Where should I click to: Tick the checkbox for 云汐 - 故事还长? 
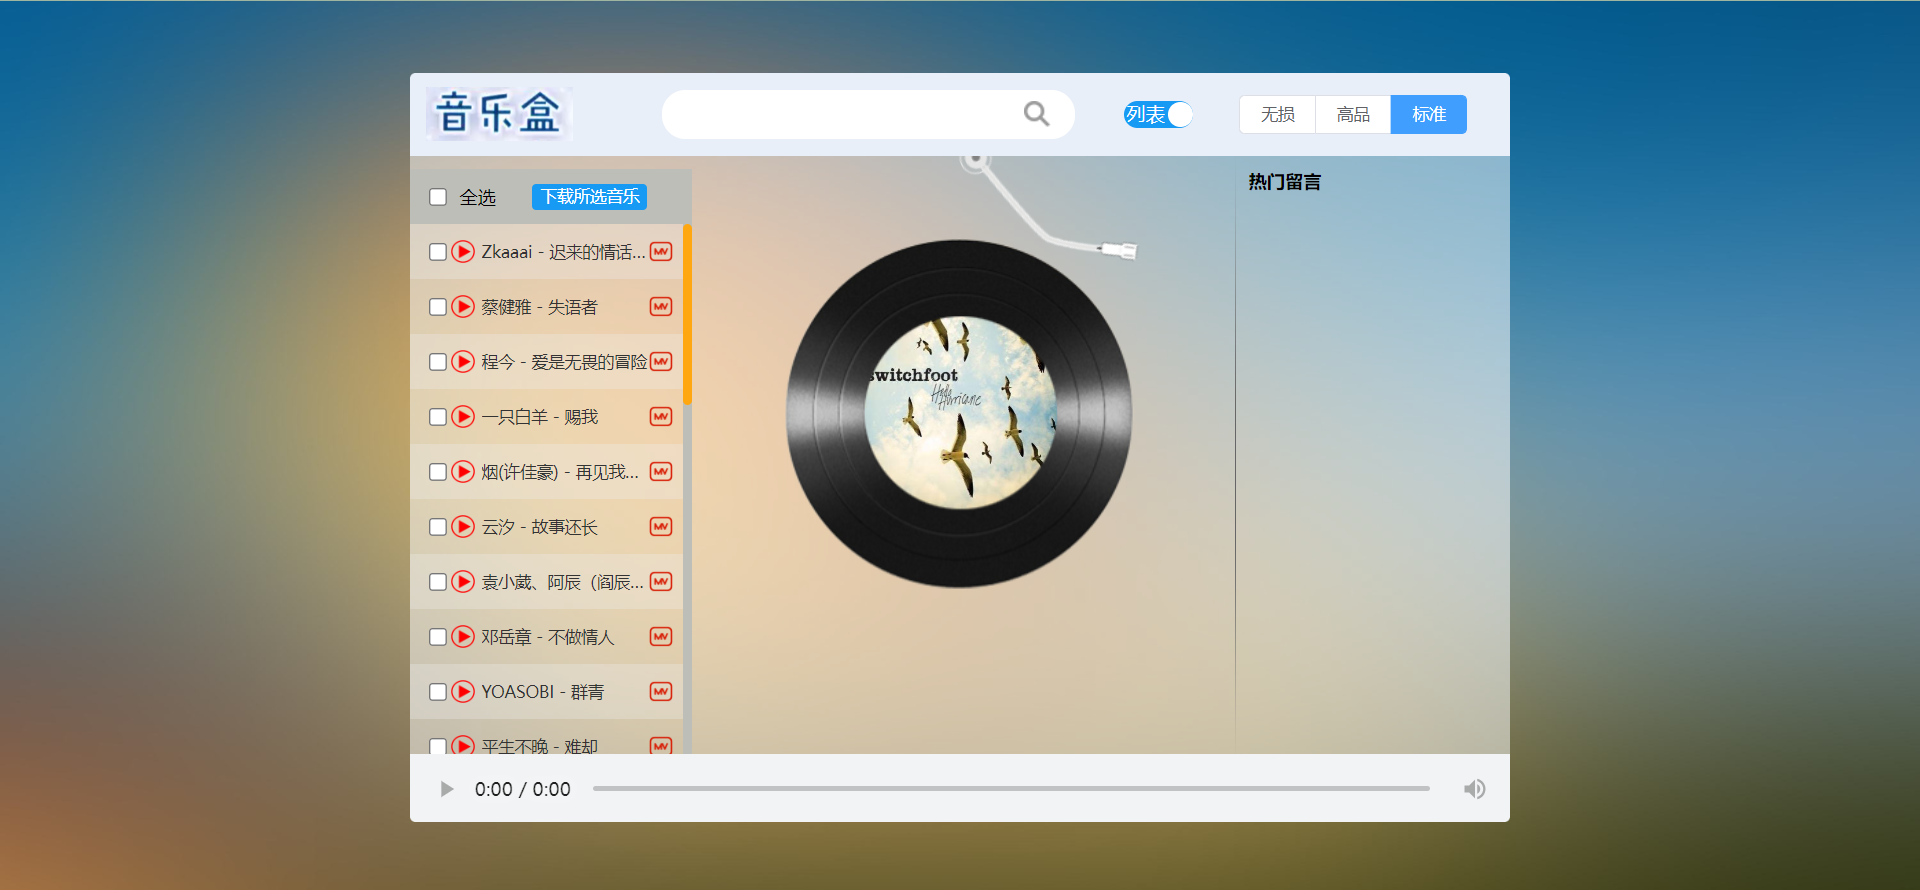[x=438, y=527]
